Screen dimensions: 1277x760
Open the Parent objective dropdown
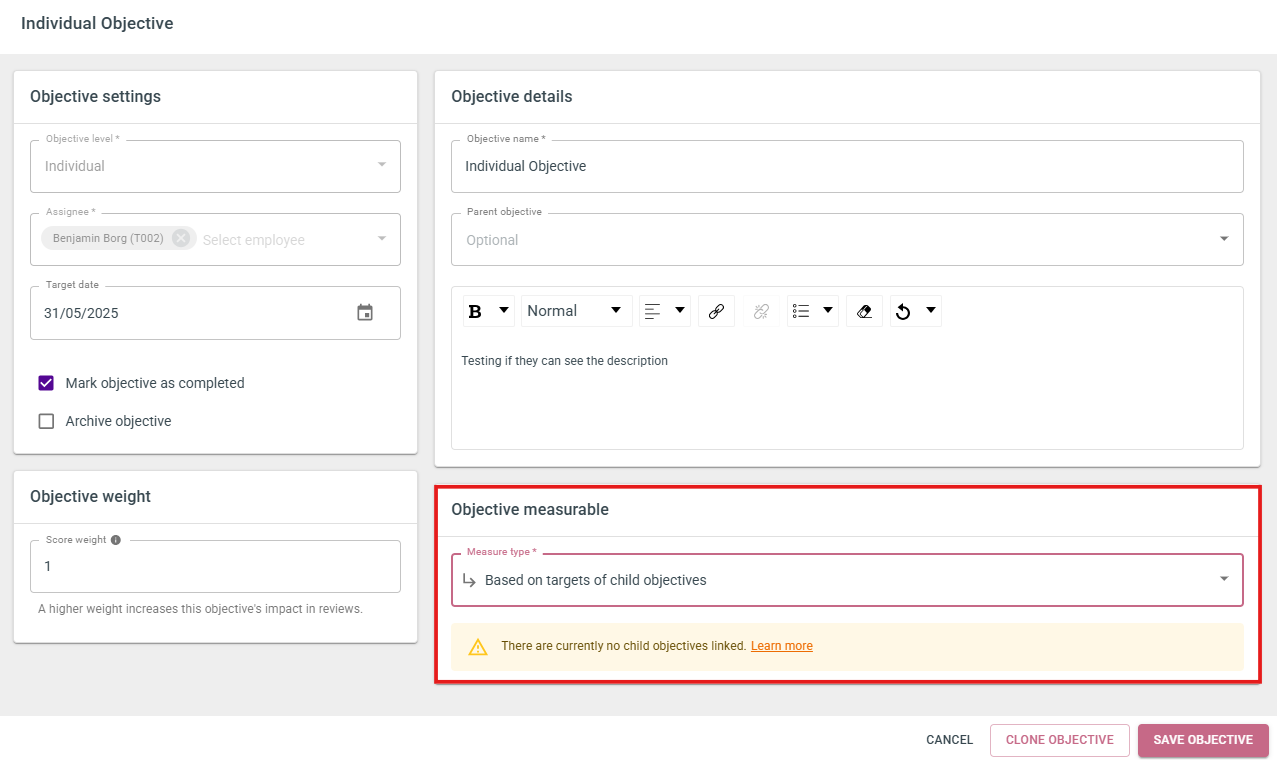click(x=847, y=239)
